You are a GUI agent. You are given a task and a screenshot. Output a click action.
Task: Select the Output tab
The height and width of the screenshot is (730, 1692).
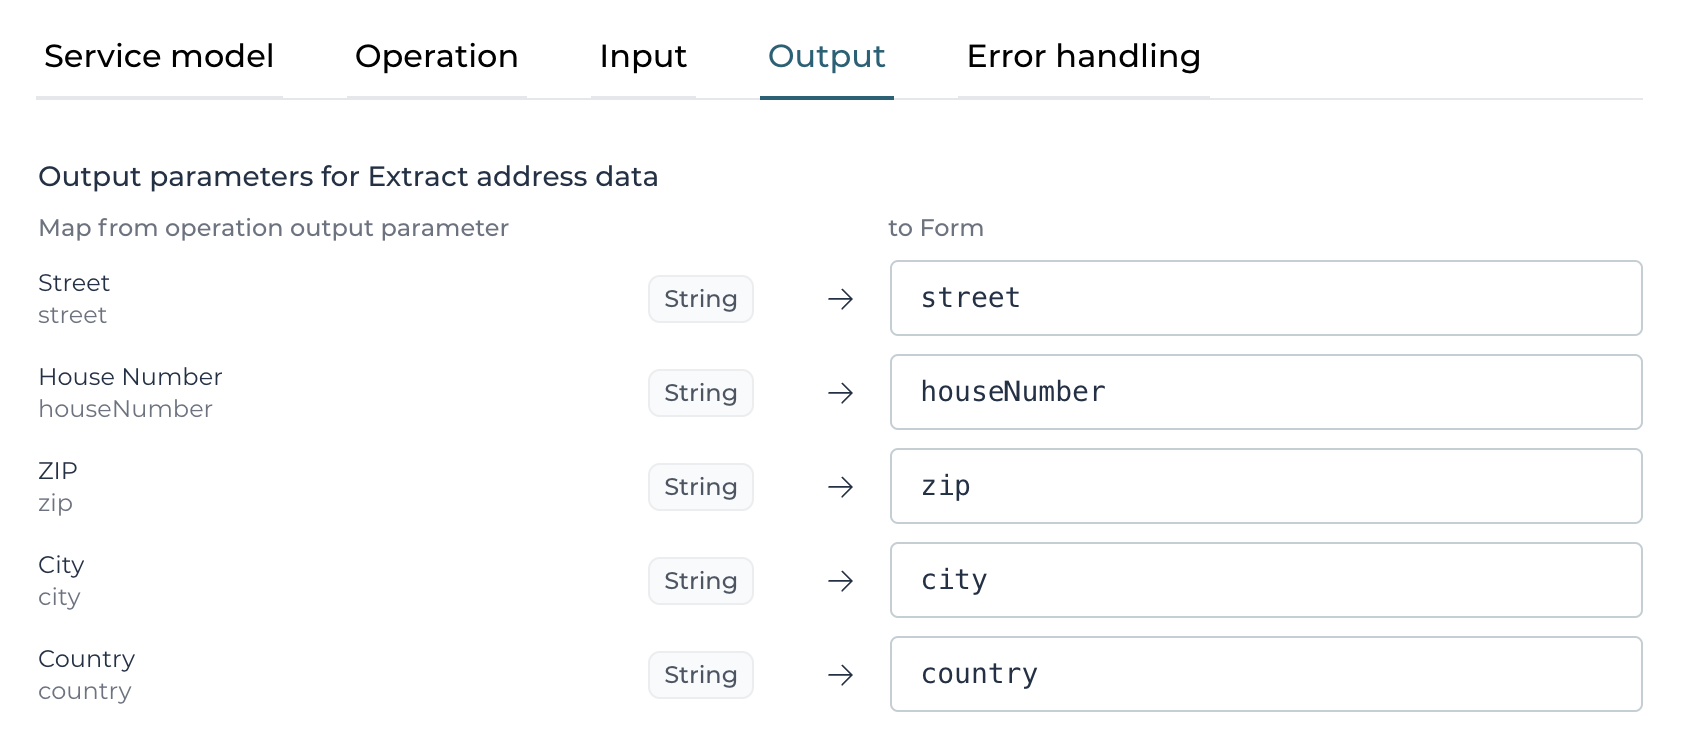point(826,57)
